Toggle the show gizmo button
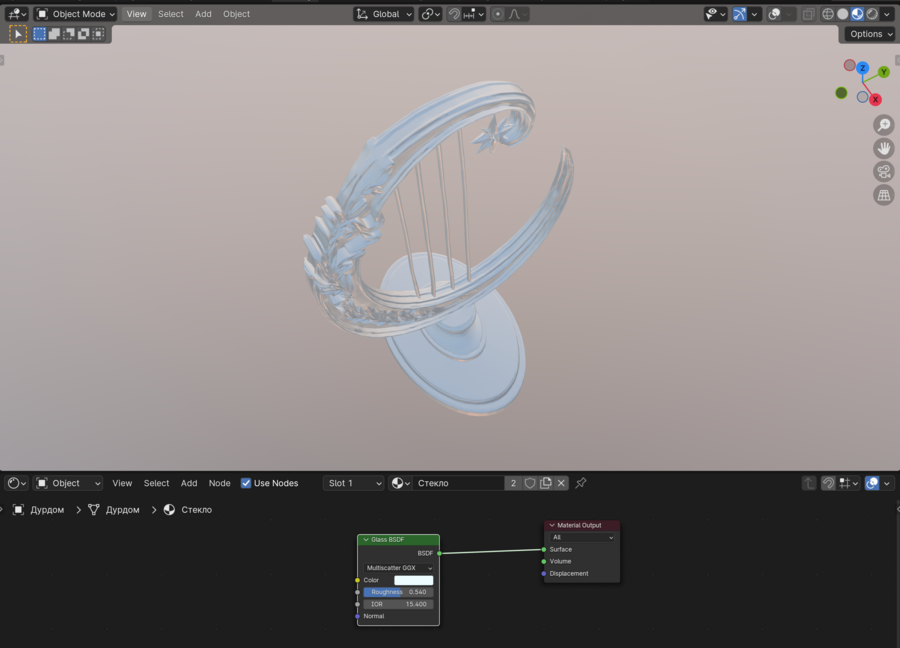 (x=739, y=14)
